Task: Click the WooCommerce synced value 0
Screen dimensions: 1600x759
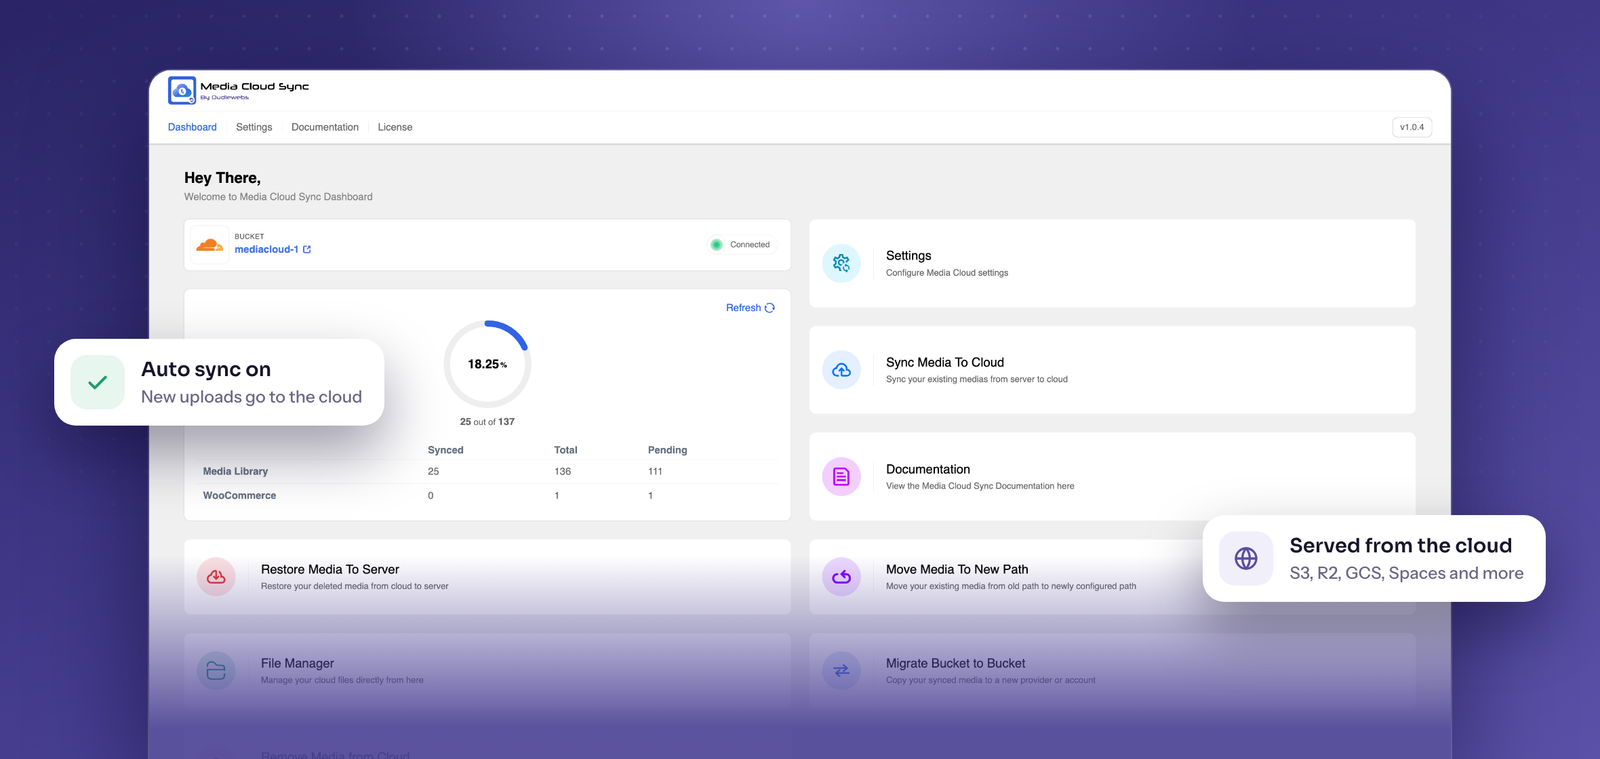Action: point(431,495)
